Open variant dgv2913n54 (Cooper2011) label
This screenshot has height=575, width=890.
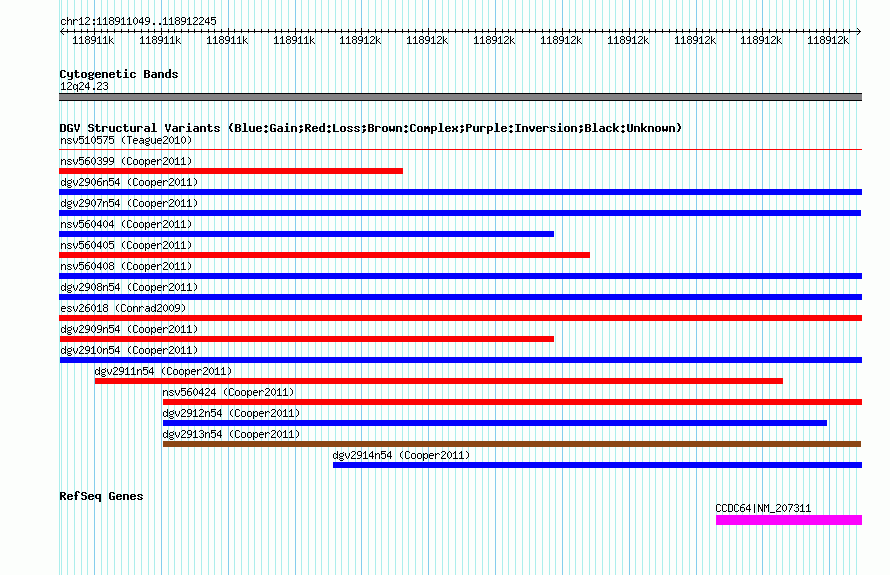point(231,434)
